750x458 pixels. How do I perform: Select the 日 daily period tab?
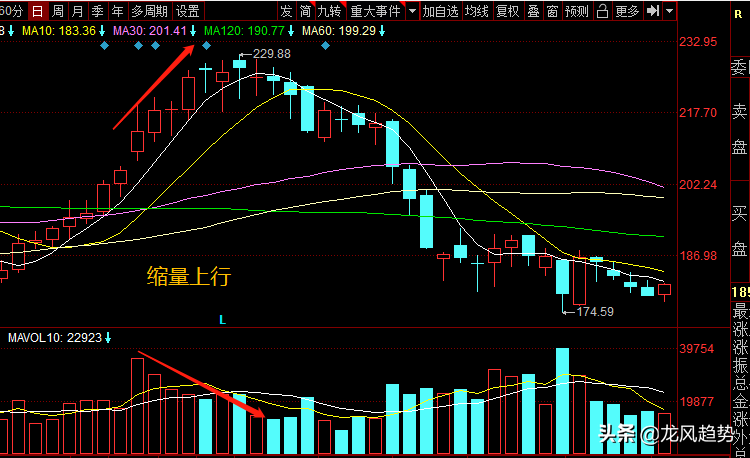(37, 11)
